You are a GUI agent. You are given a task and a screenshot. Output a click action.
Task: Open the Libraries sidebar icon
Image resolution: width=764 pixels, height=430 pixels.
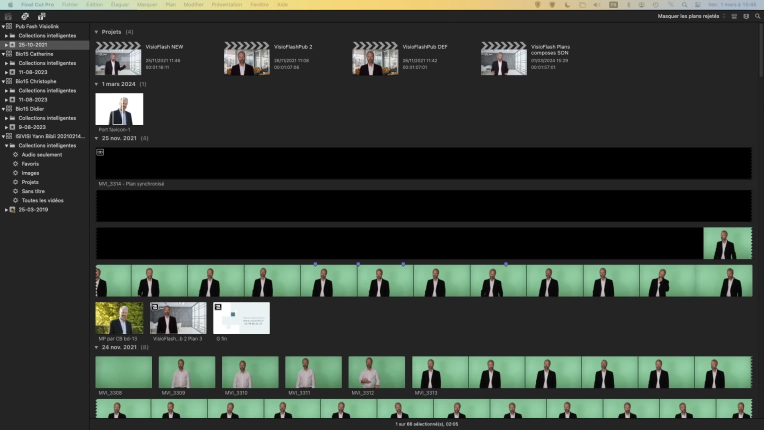8,17
